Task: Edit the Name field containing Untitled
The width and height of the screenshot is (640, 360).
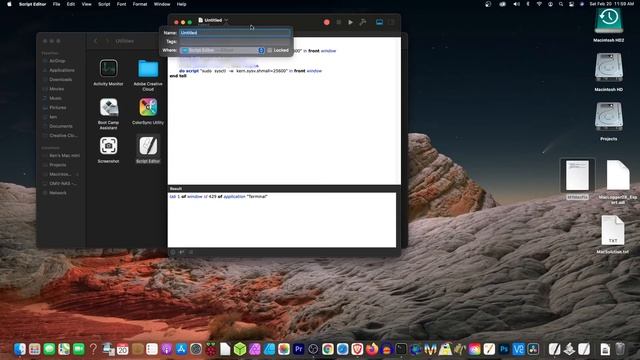Action: (x=235, y=33)
